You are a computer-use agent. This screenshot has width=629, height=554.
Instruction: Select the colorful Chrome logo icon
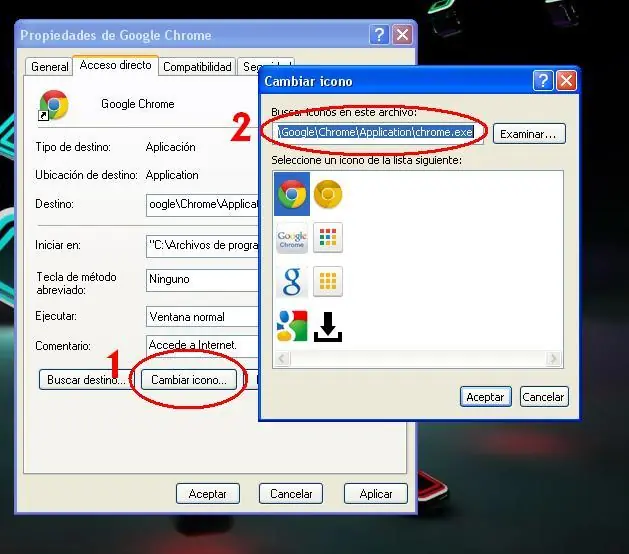[292, 194]
